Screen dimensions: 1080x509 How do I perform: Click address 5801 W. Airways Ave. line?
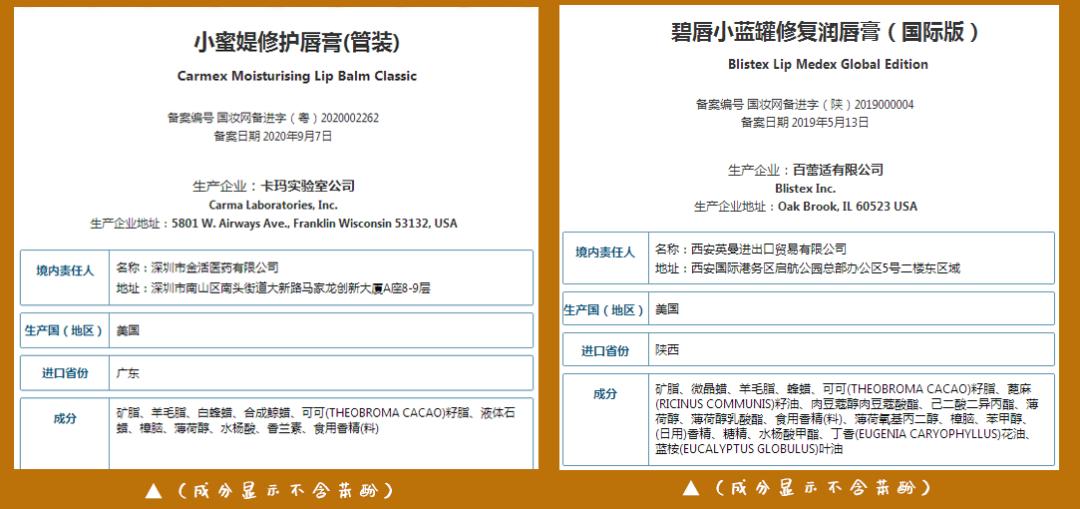coord(273,223)
